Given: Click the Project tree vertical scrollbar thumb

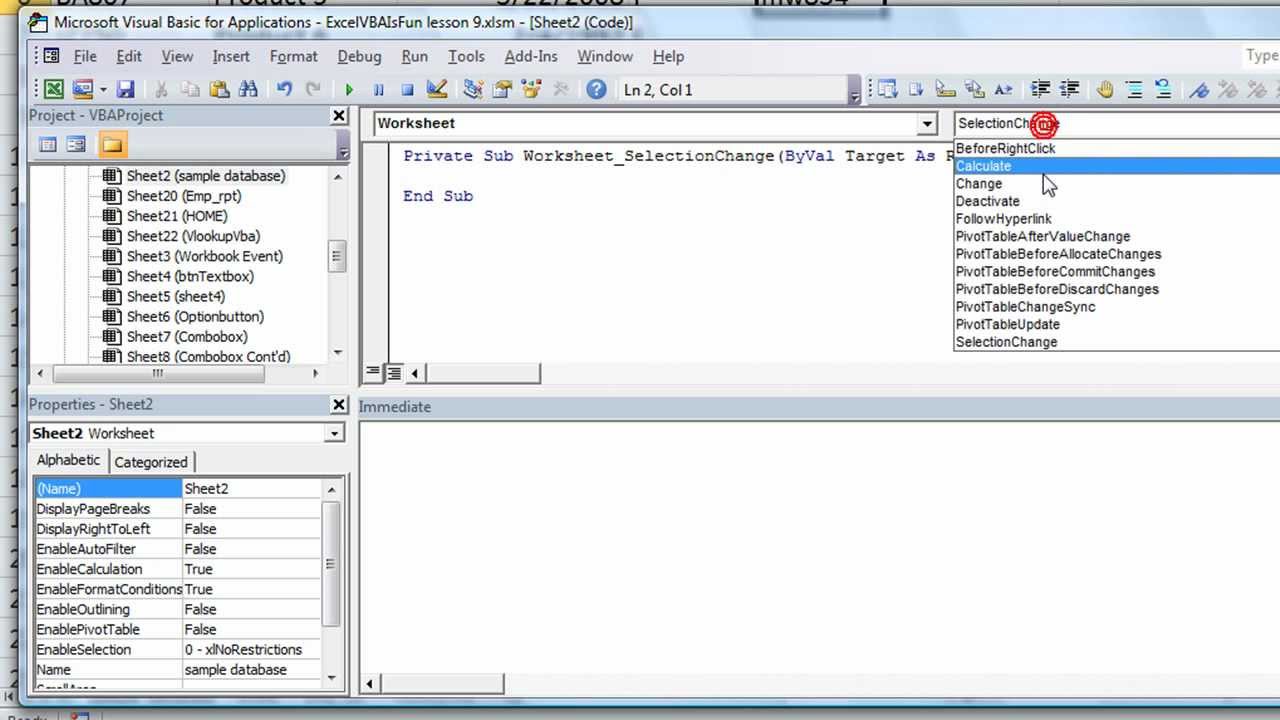Looking at the screenshot, I should (337, 256).
